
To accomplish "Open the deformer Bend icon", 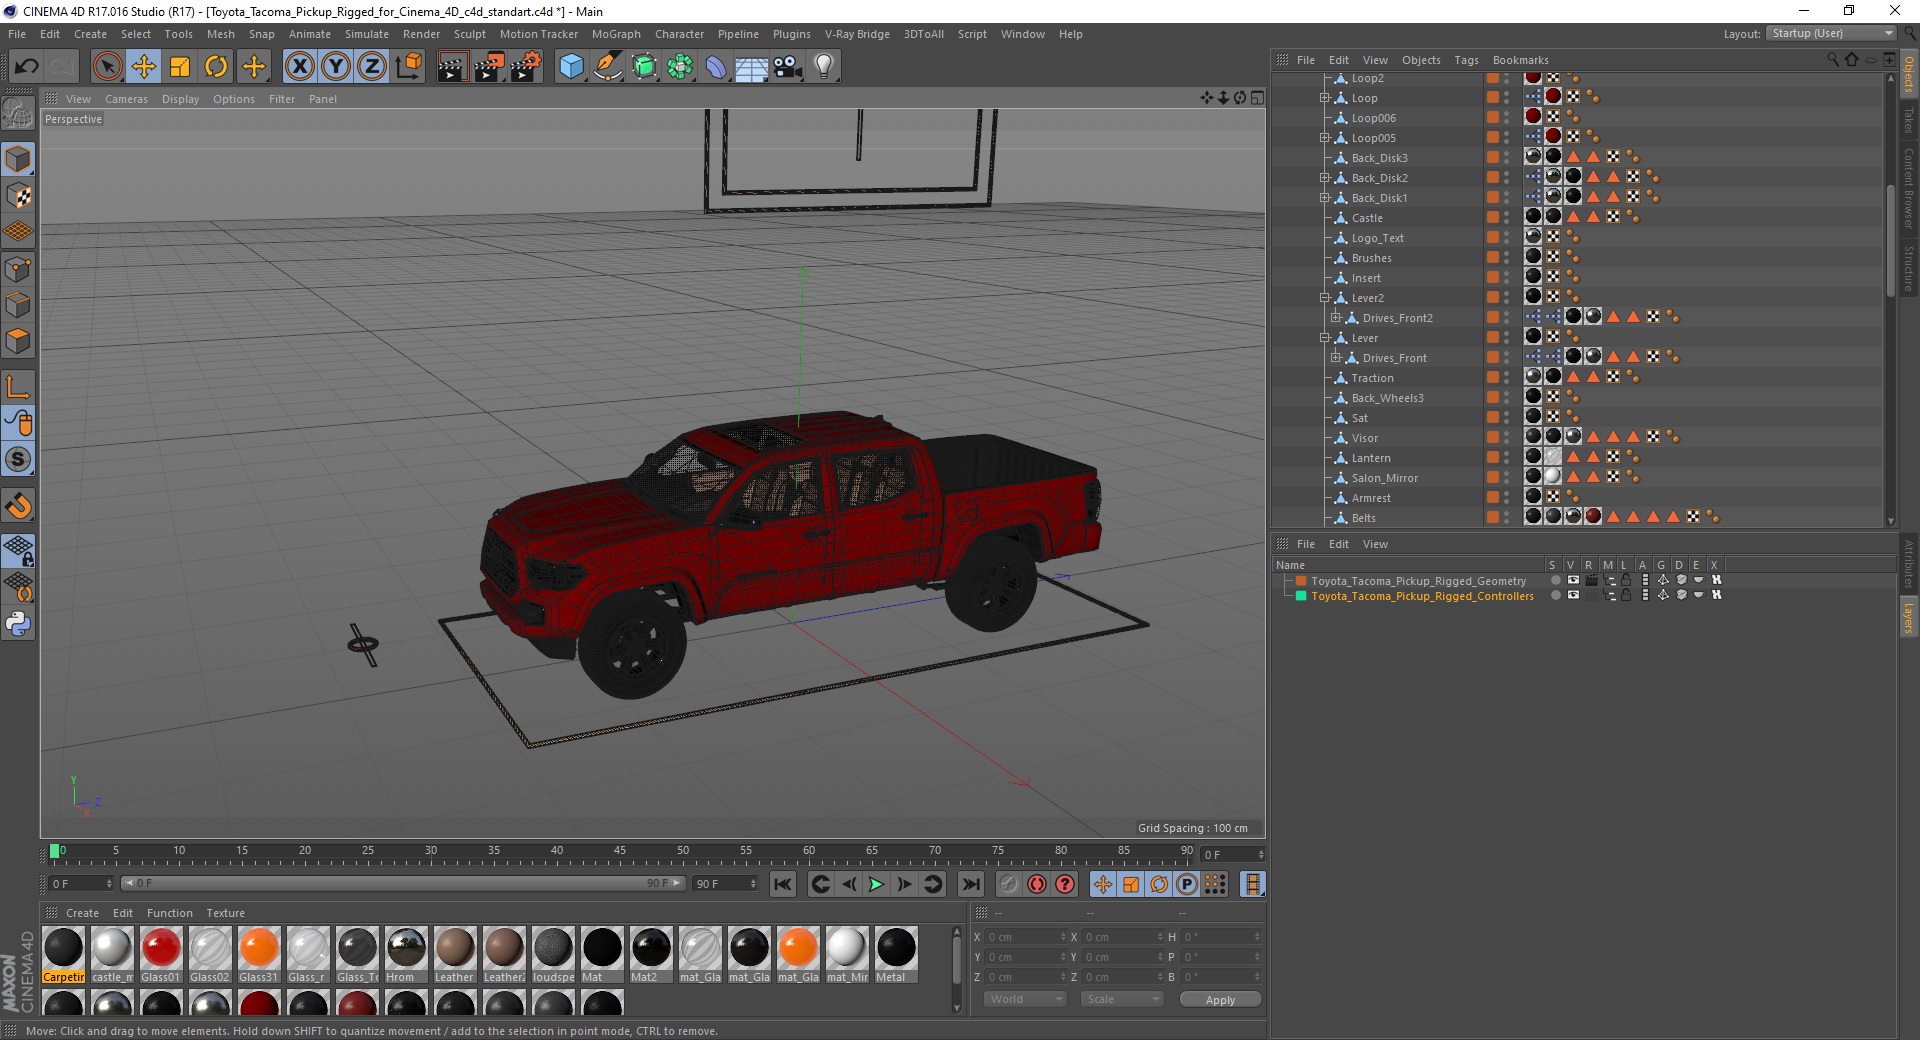I will pos(716,67).
